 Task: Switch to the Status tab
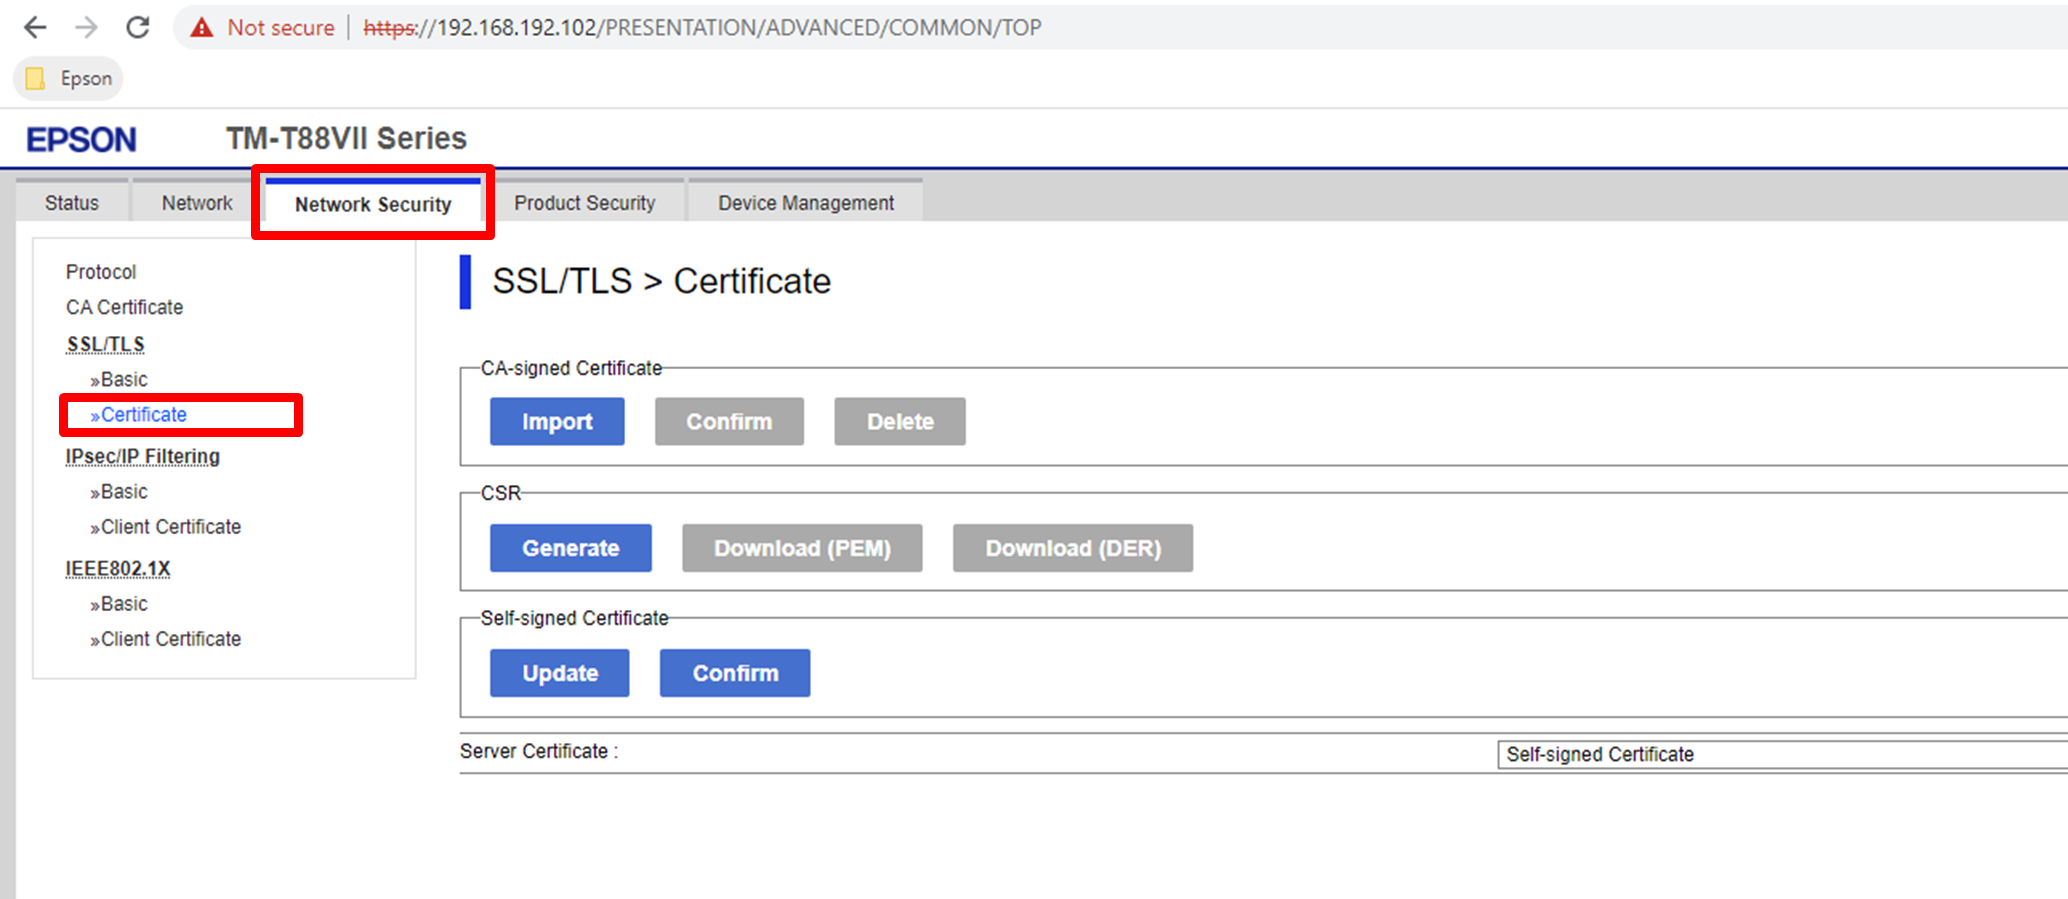pos(72,203)
